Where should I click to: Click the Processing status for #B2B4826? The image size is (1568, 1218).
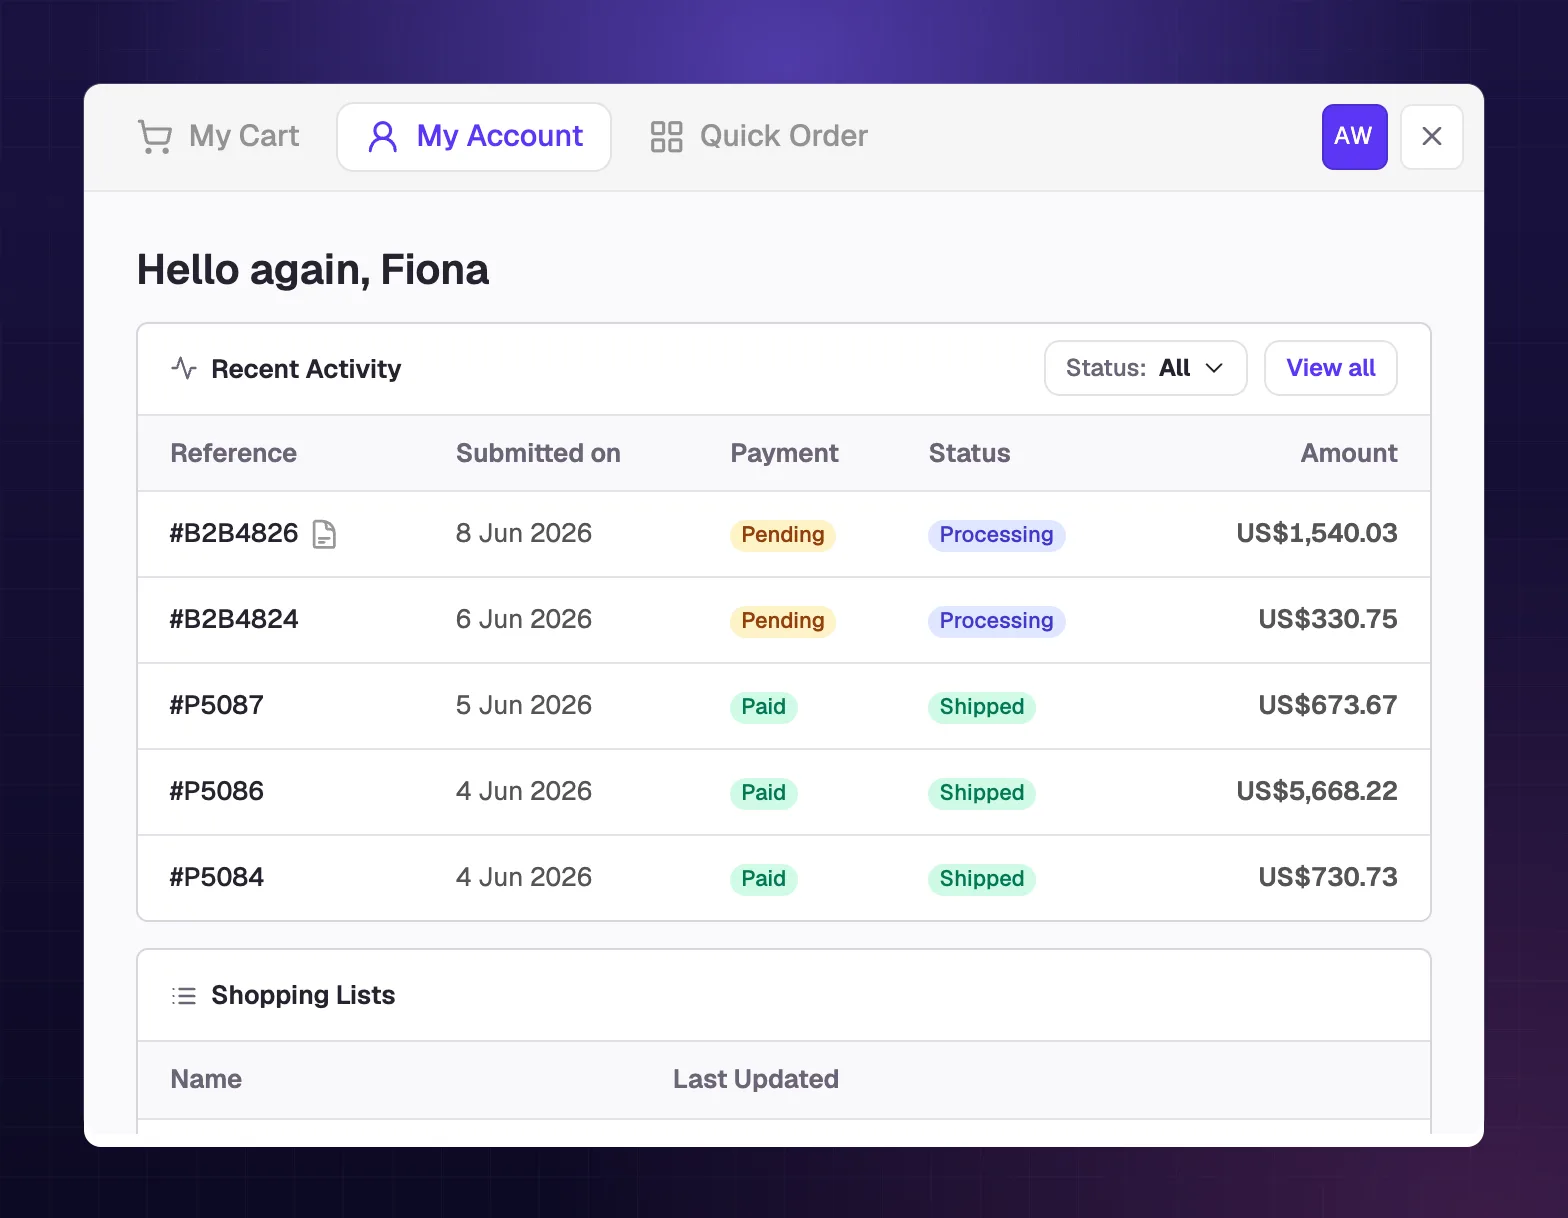[x=996, y=535]
